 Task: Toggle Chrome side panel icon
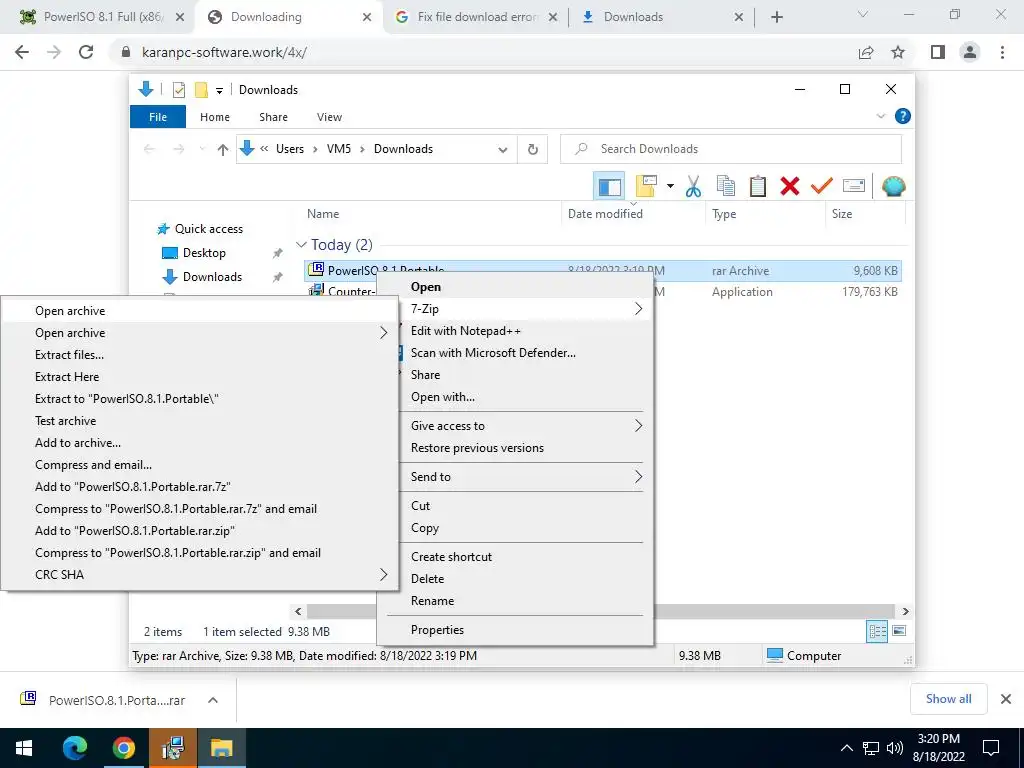pyautogui.click(x=938, y=52)
